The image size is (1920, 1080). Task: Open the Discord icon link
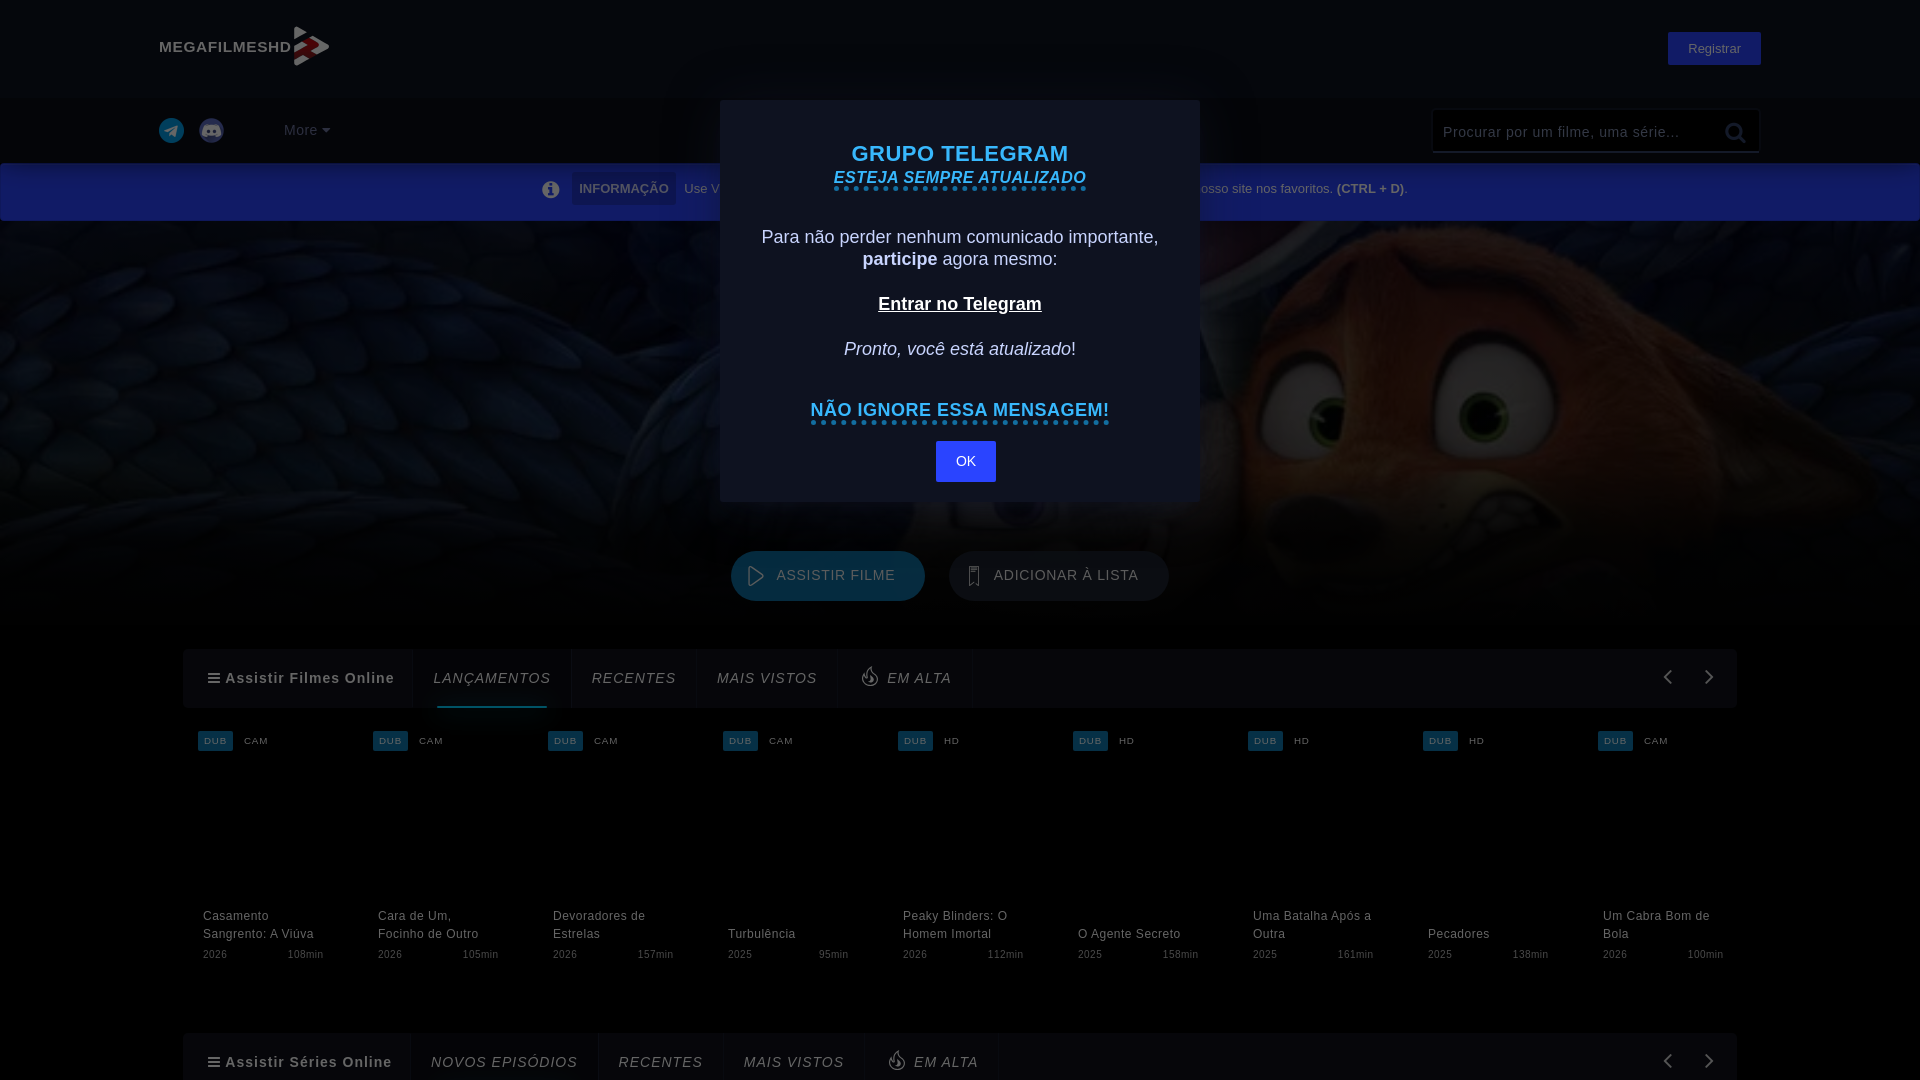pos(211,130)
